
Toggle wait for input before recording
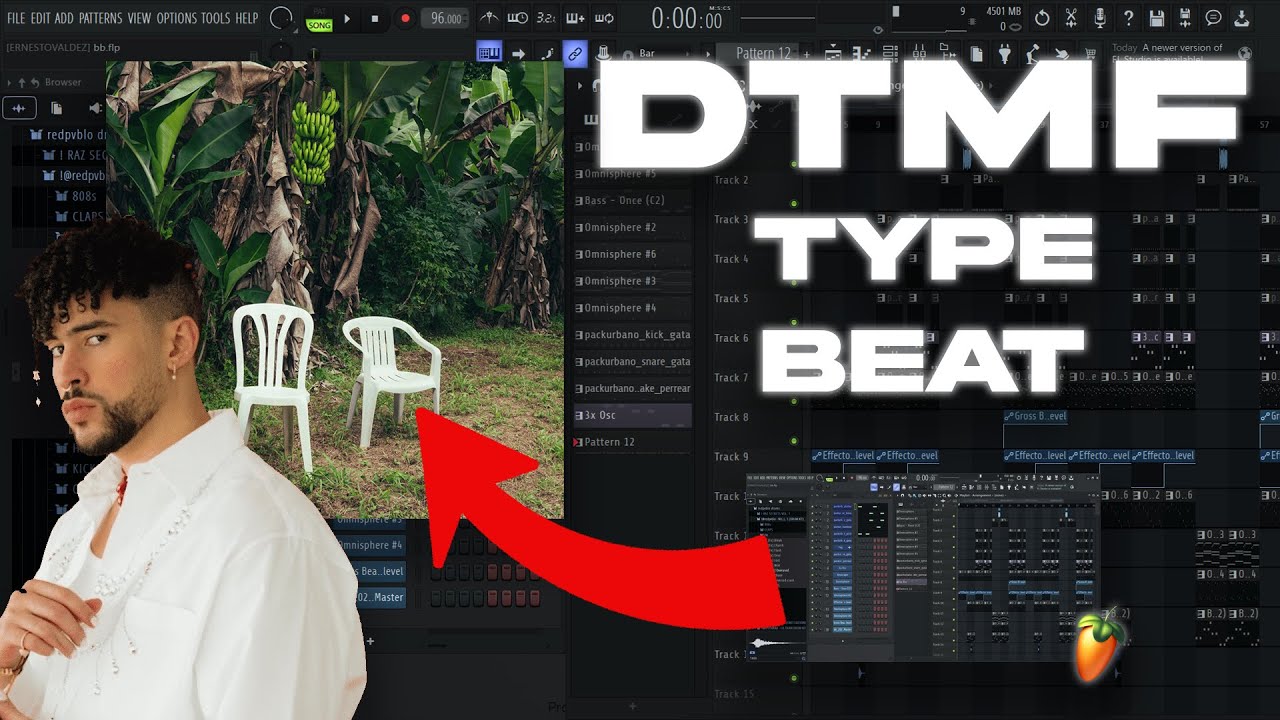(517, 17)
